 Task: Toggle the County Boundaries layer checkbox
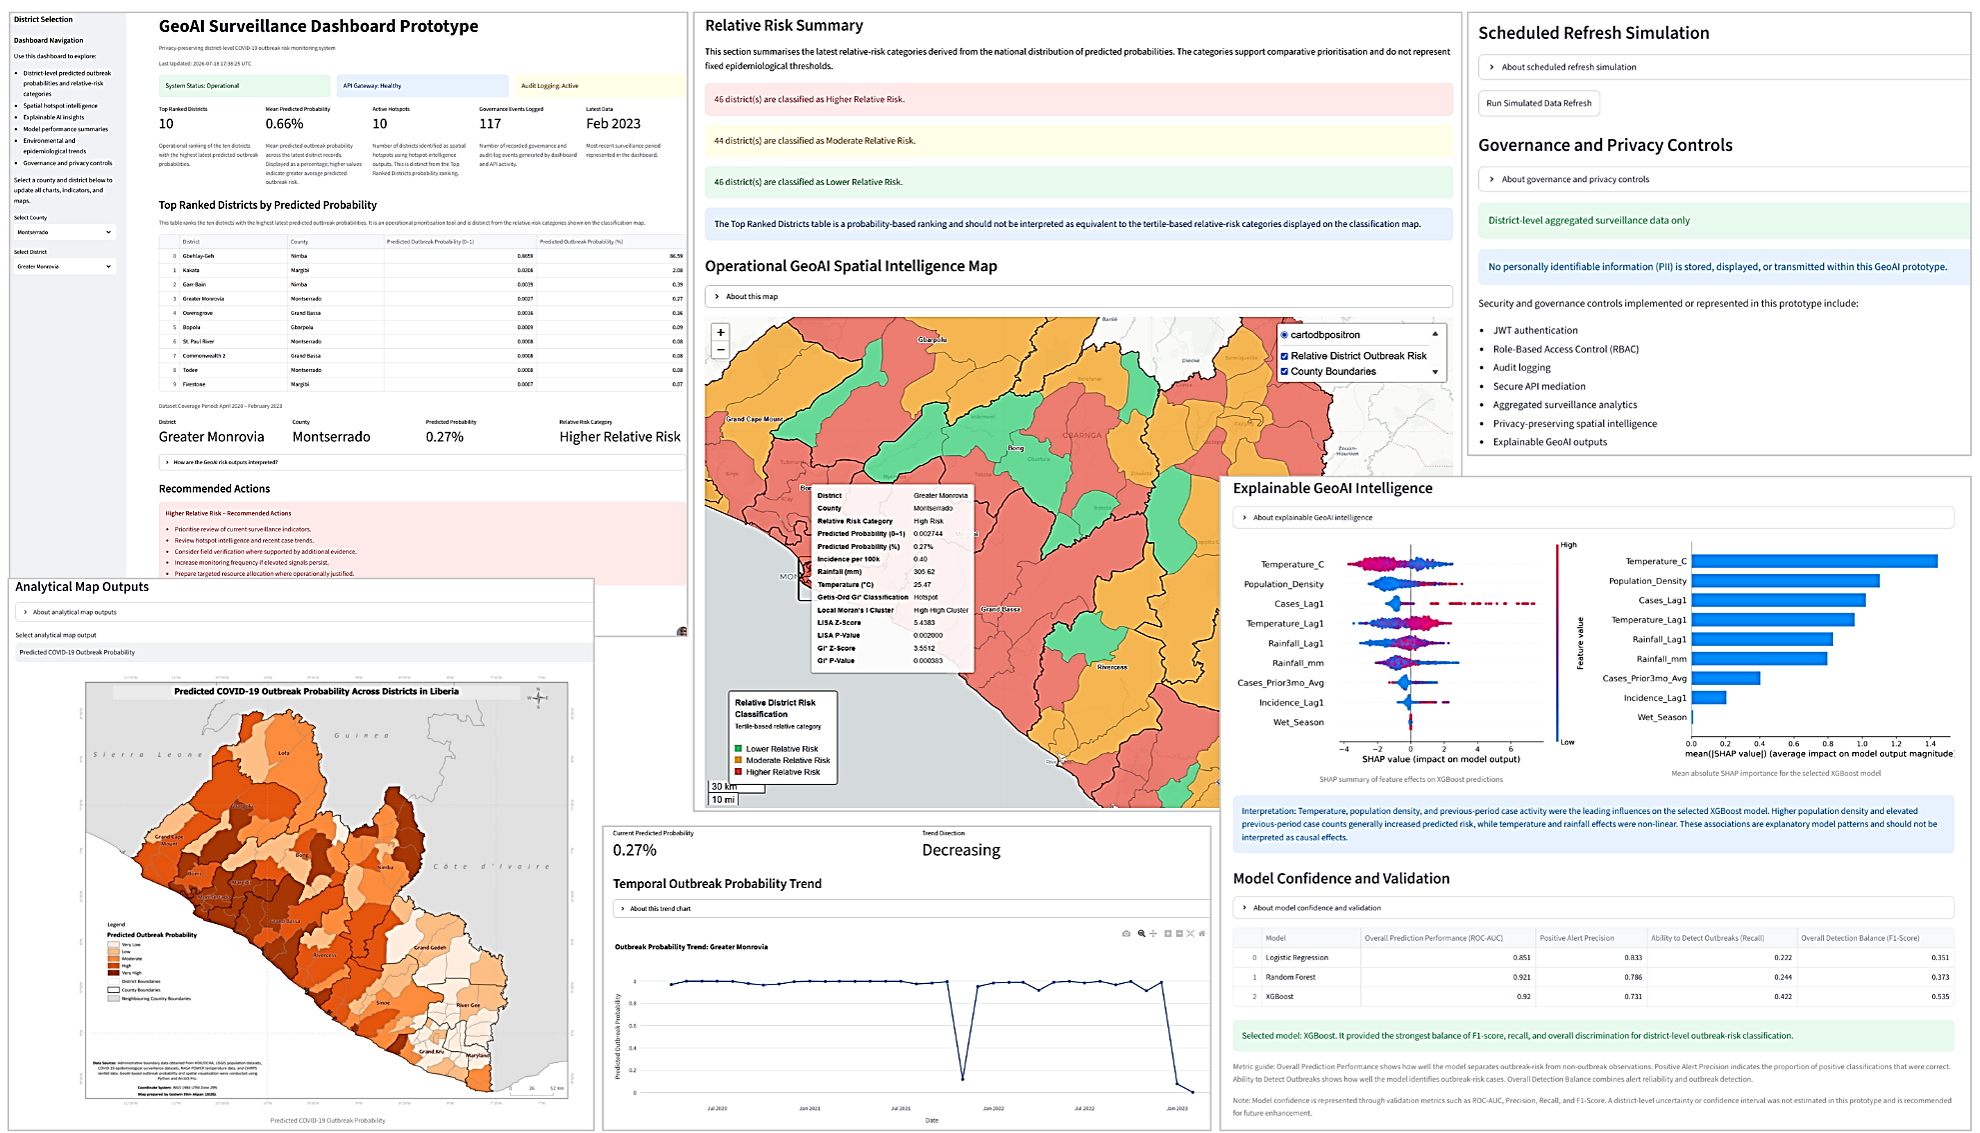click(1284, 371)
